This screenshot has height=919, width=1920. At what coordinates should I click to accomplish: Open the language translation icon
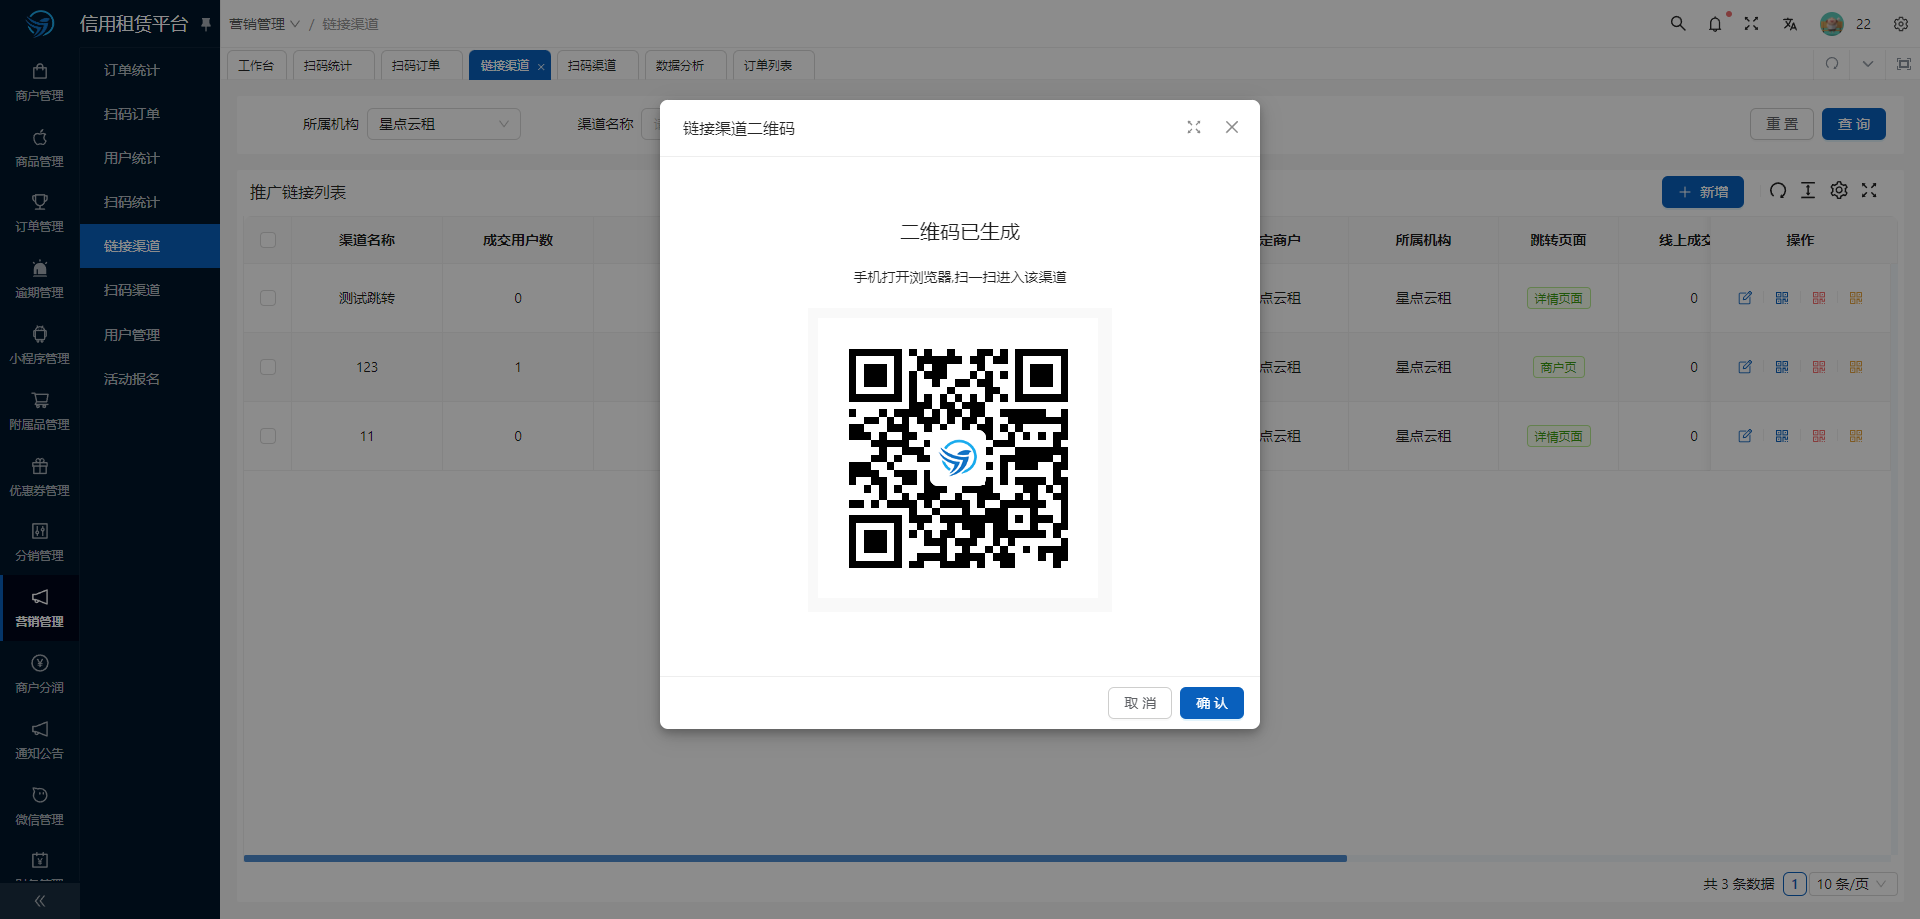1790,23
